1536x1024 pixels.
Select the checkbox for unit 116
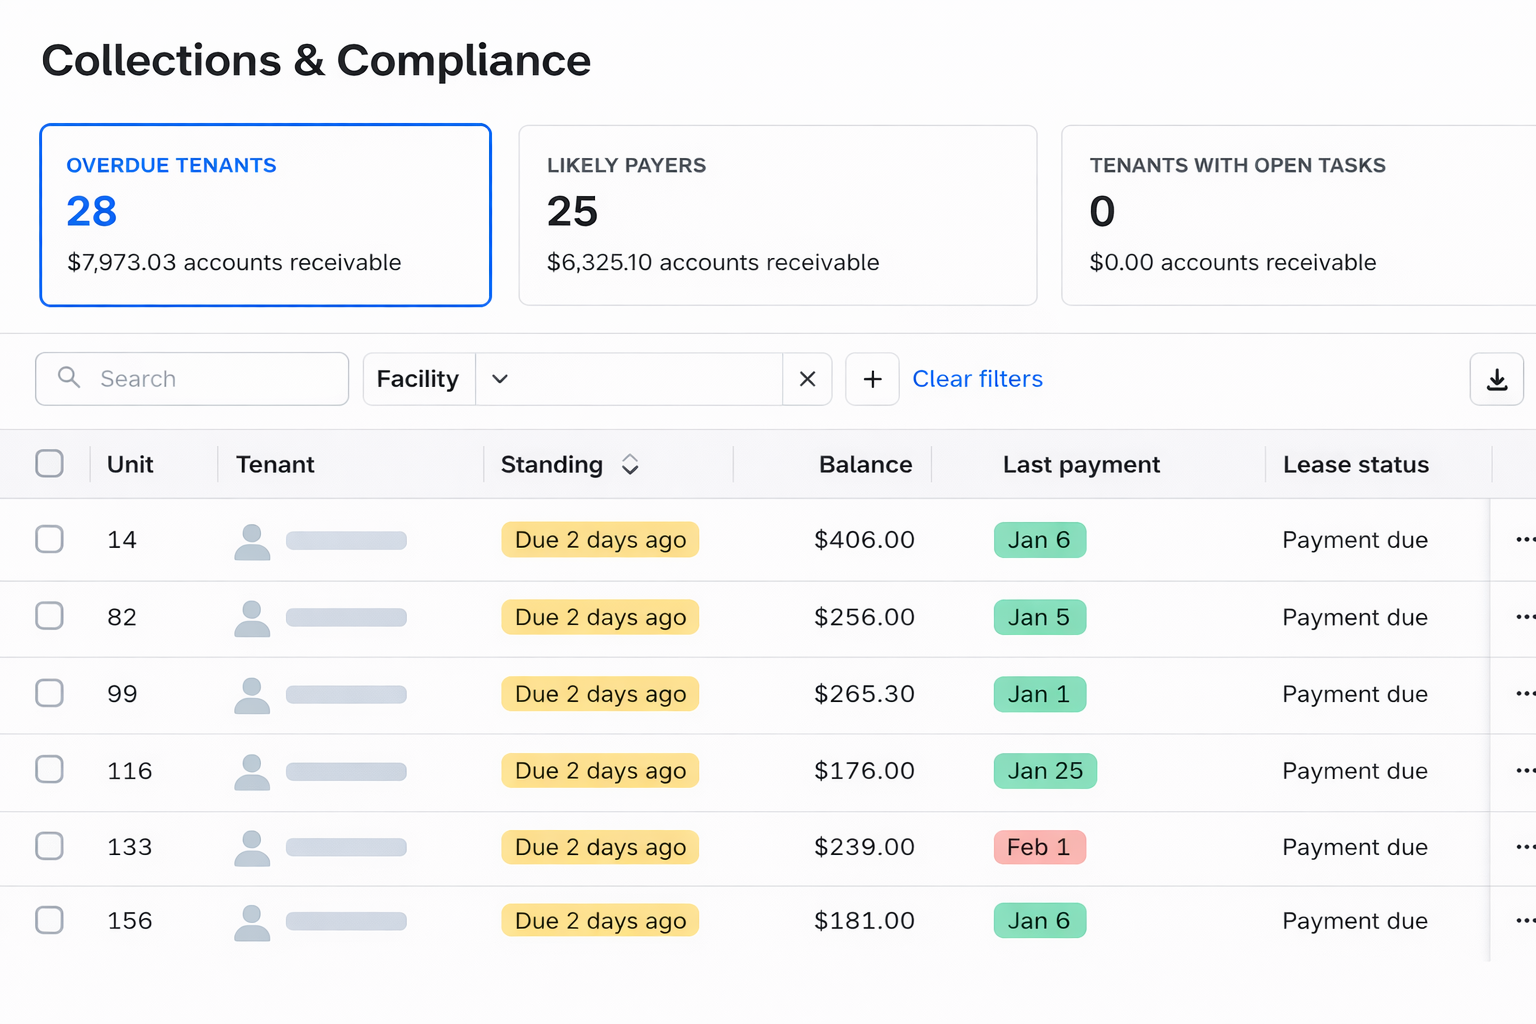(x=49, y=770)
